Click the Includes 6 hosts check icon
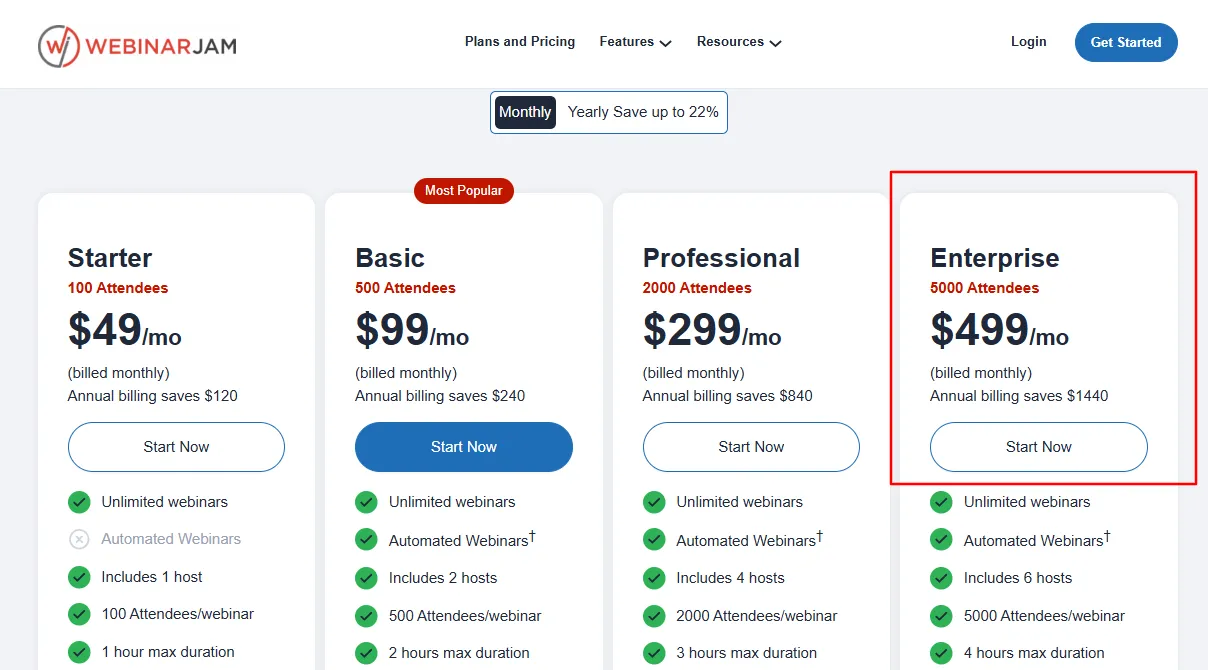Viewport: 1208px width, 670px height. 941,578
